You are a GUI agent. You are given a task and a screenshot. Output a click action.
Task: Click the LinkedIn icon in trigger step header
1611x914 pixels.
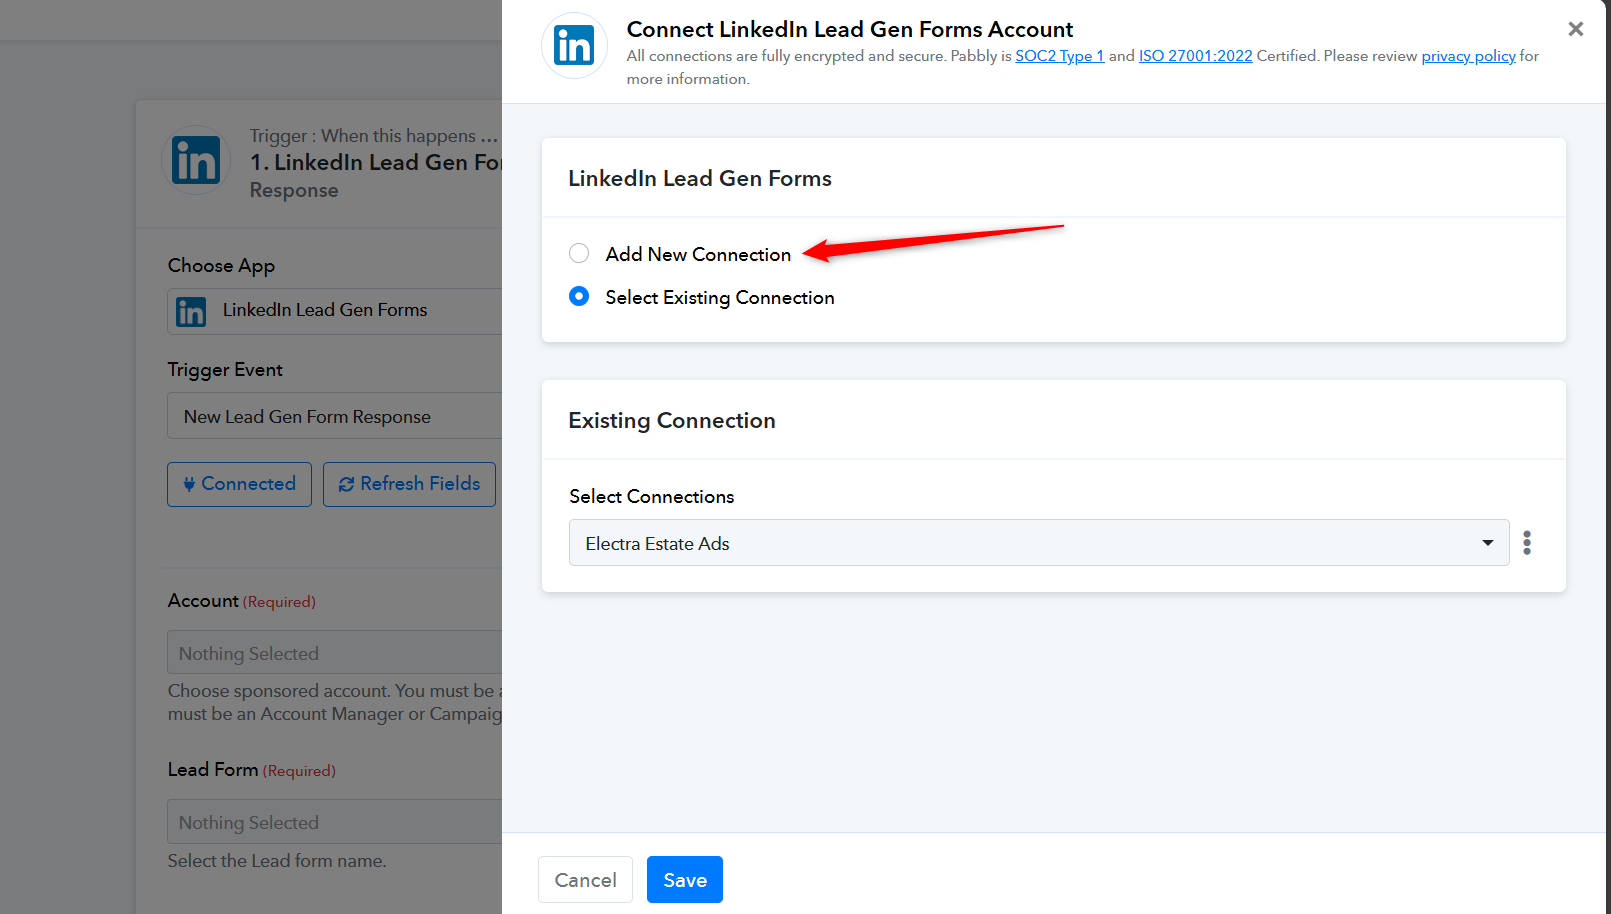tap(196, 160)
